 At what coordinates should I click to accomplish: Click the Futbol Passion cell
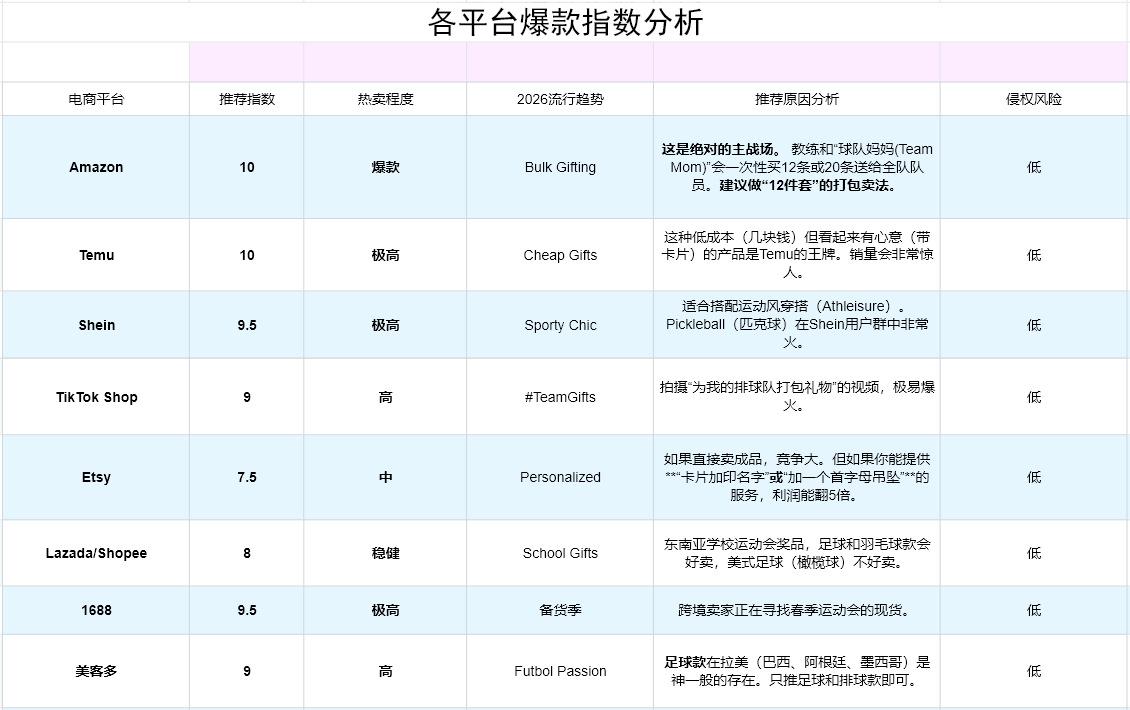[x=560, y=671]
